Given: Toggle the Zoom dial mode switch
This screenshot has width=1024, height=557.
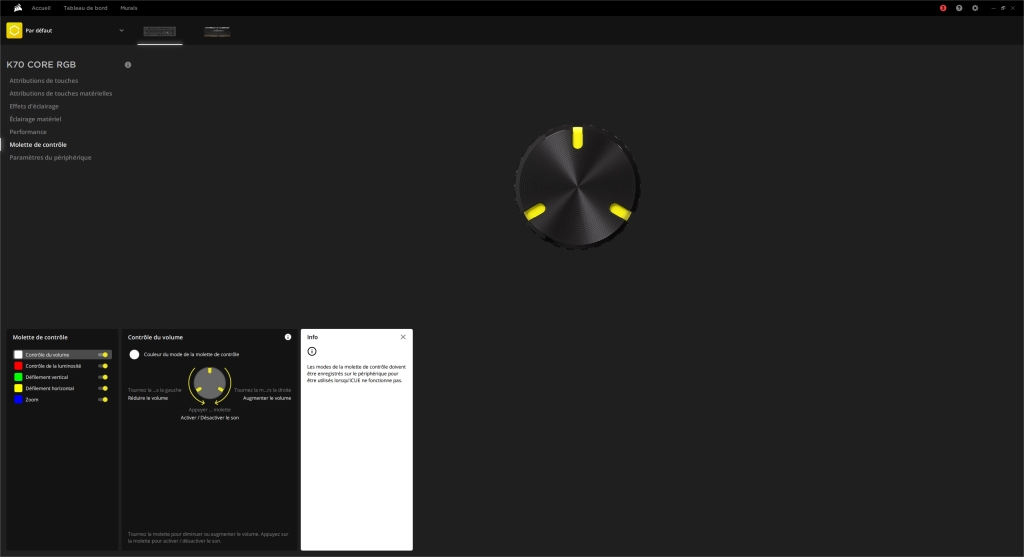Looking at the screenshot, I should coord(103,399).
